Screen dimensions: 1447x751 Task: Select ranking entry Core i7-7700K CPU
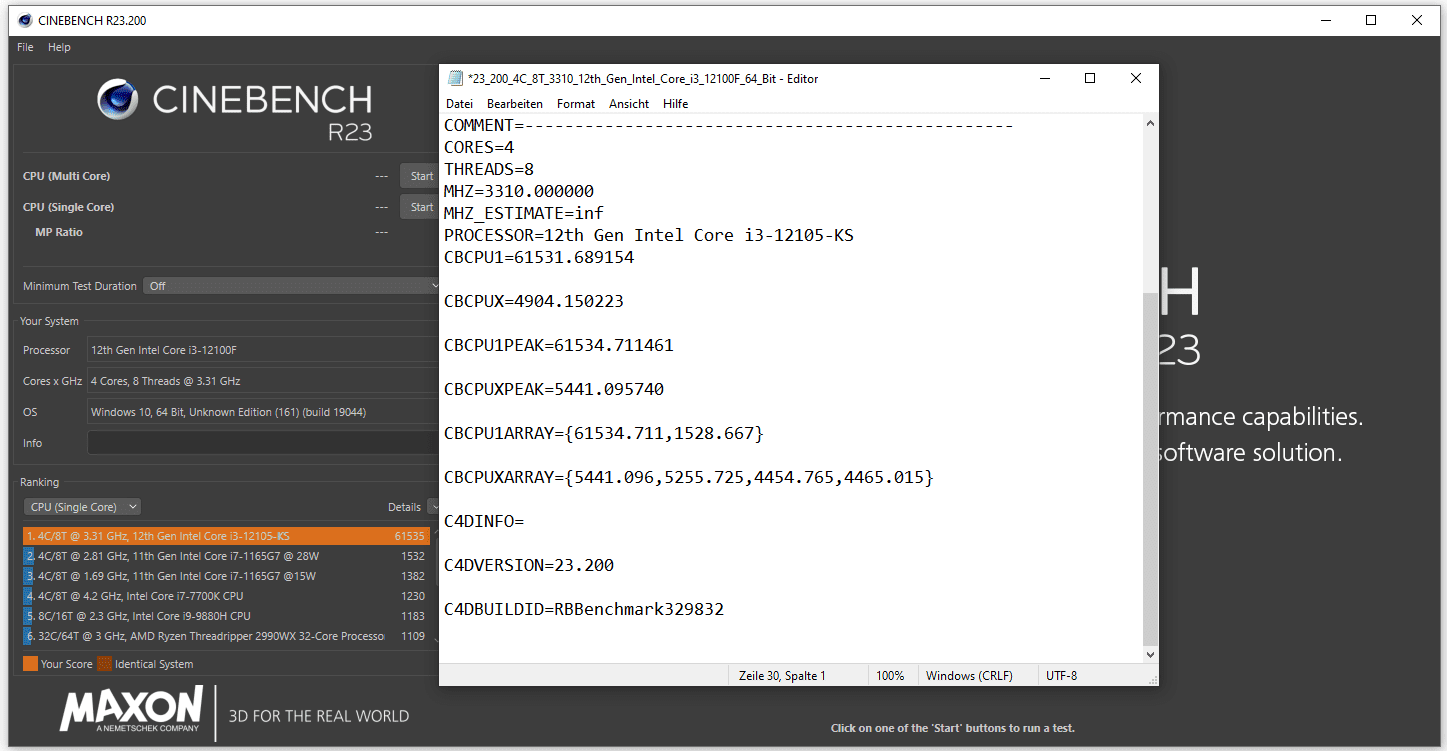point(226,596)
